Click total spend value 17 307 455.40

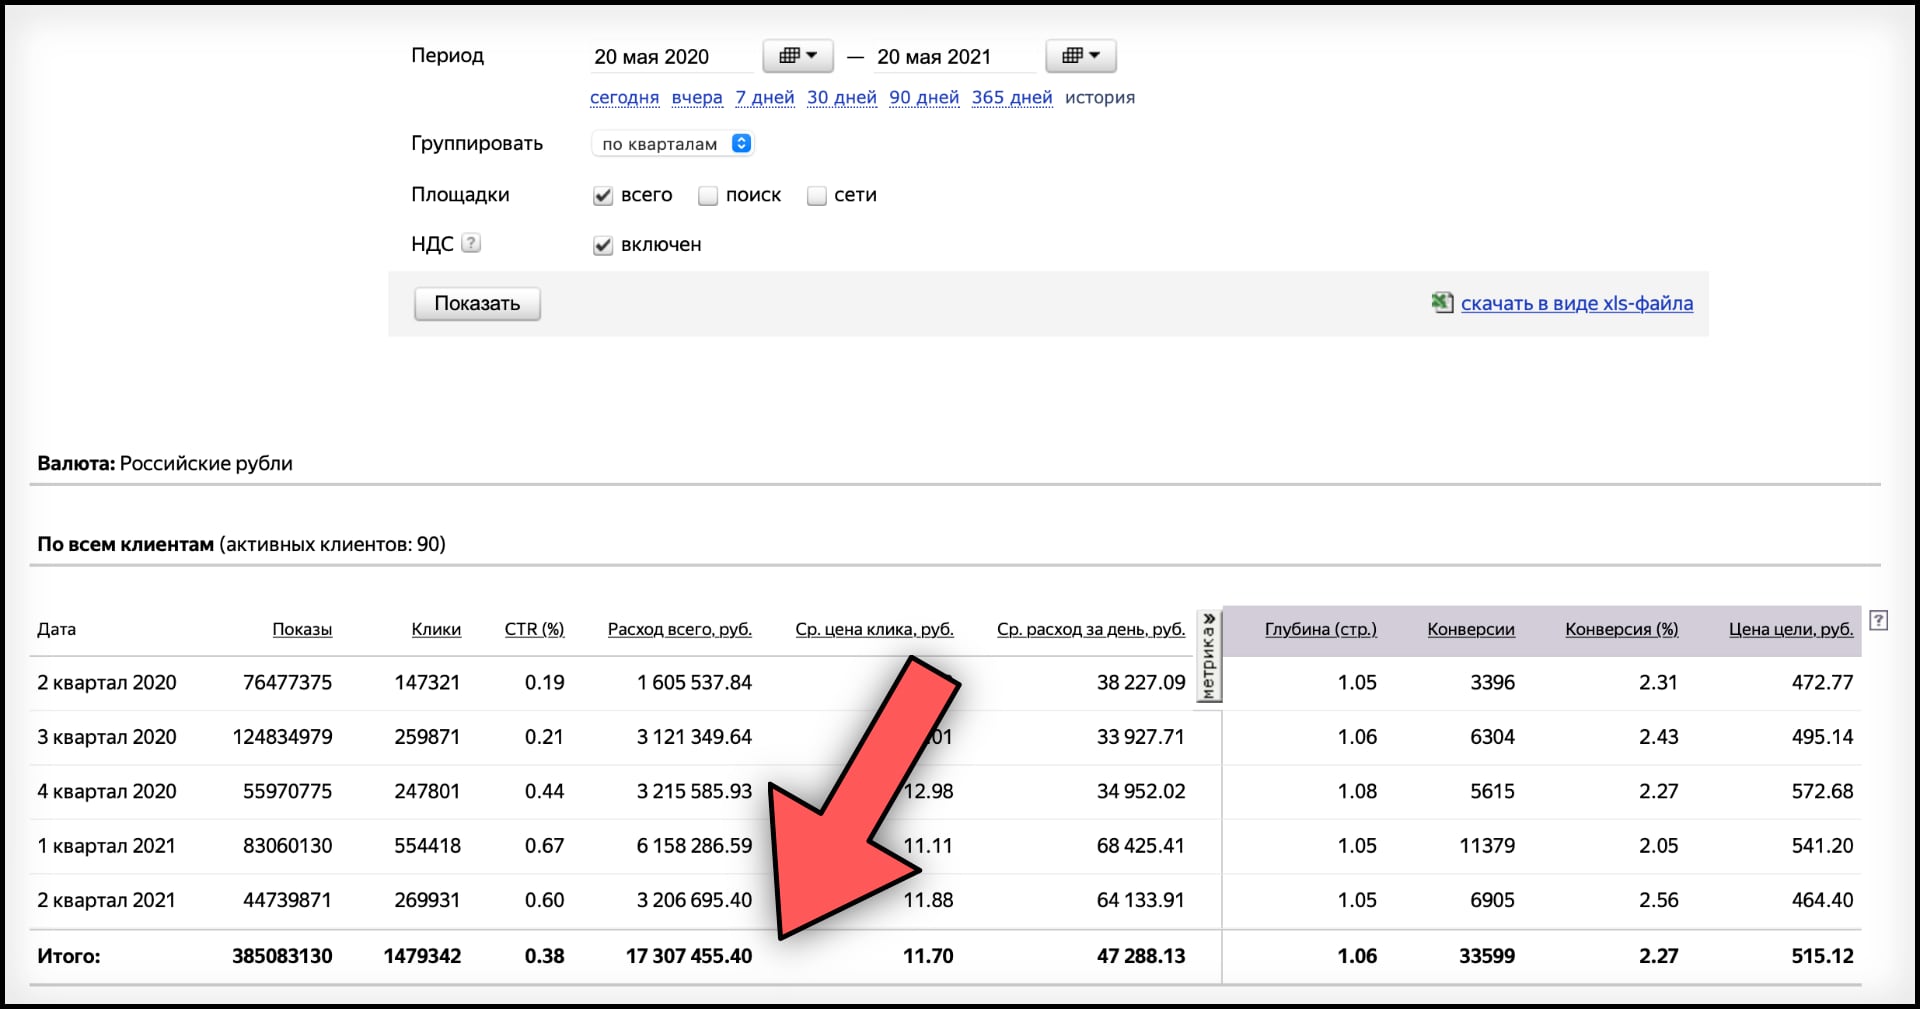(689, 956)
